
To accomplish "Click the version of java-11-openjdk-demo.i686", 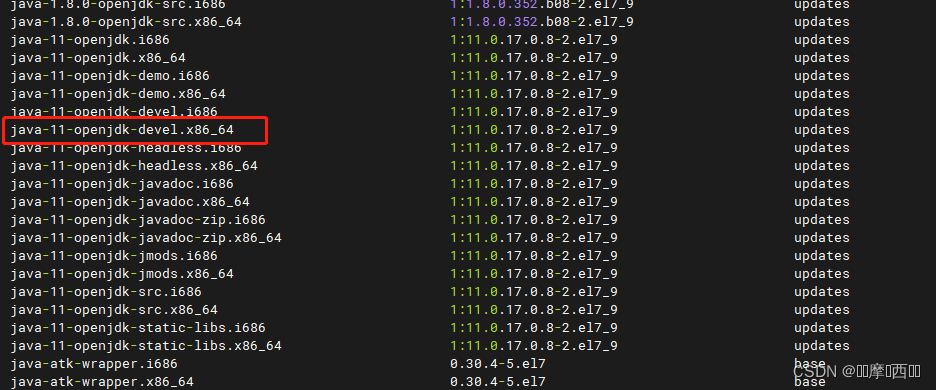I will pyautogui.click(x=534, y=76).
